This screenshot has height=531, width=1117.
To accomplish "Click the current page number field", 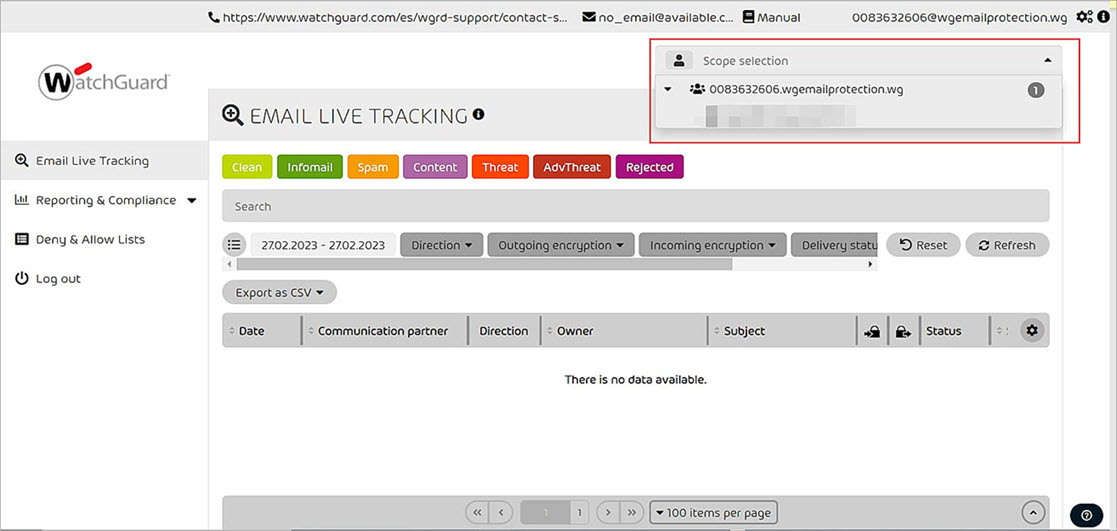I will 546,512.
